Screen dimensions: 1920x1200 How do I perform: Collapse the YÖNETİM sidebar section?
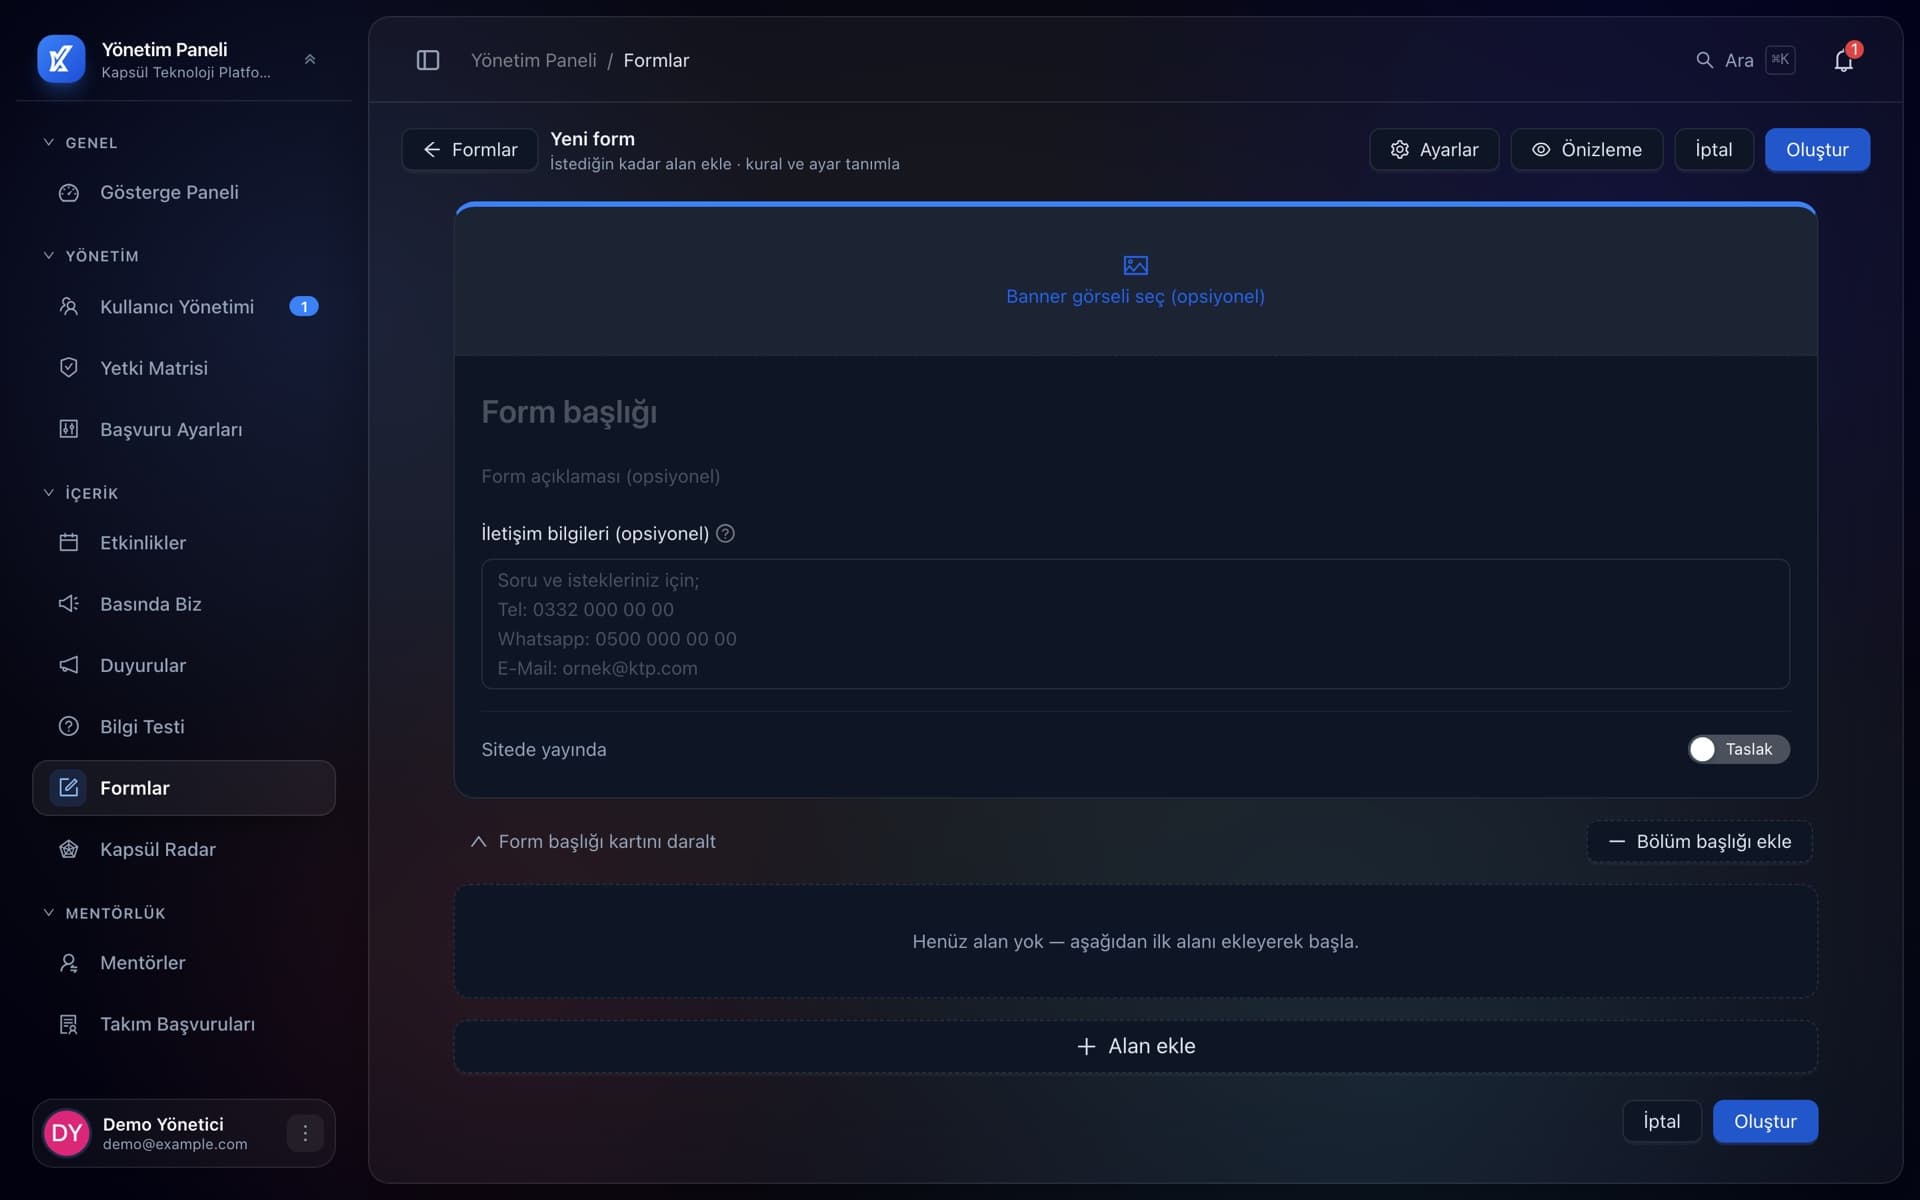click(x=90, y=256)
